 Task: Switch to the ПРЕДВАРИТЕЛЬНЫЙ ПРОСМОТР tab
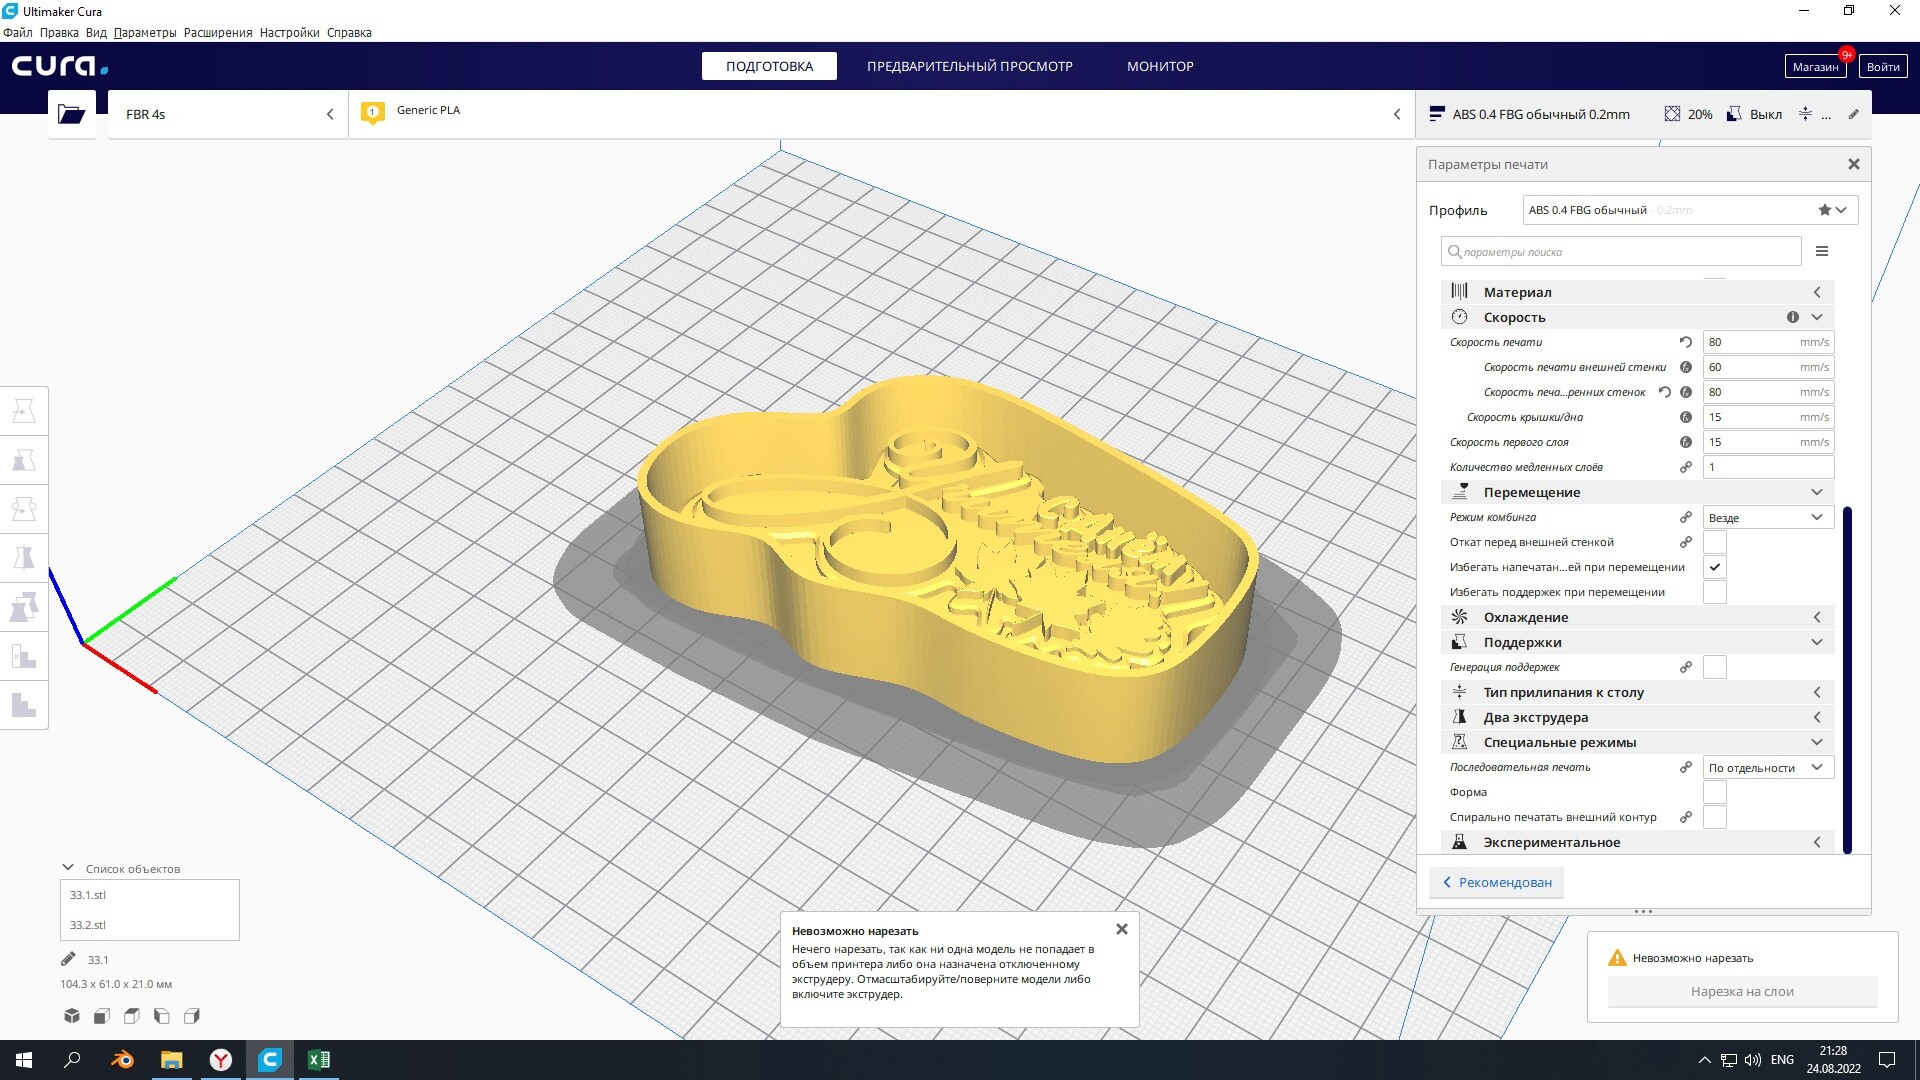pos(969,66)
